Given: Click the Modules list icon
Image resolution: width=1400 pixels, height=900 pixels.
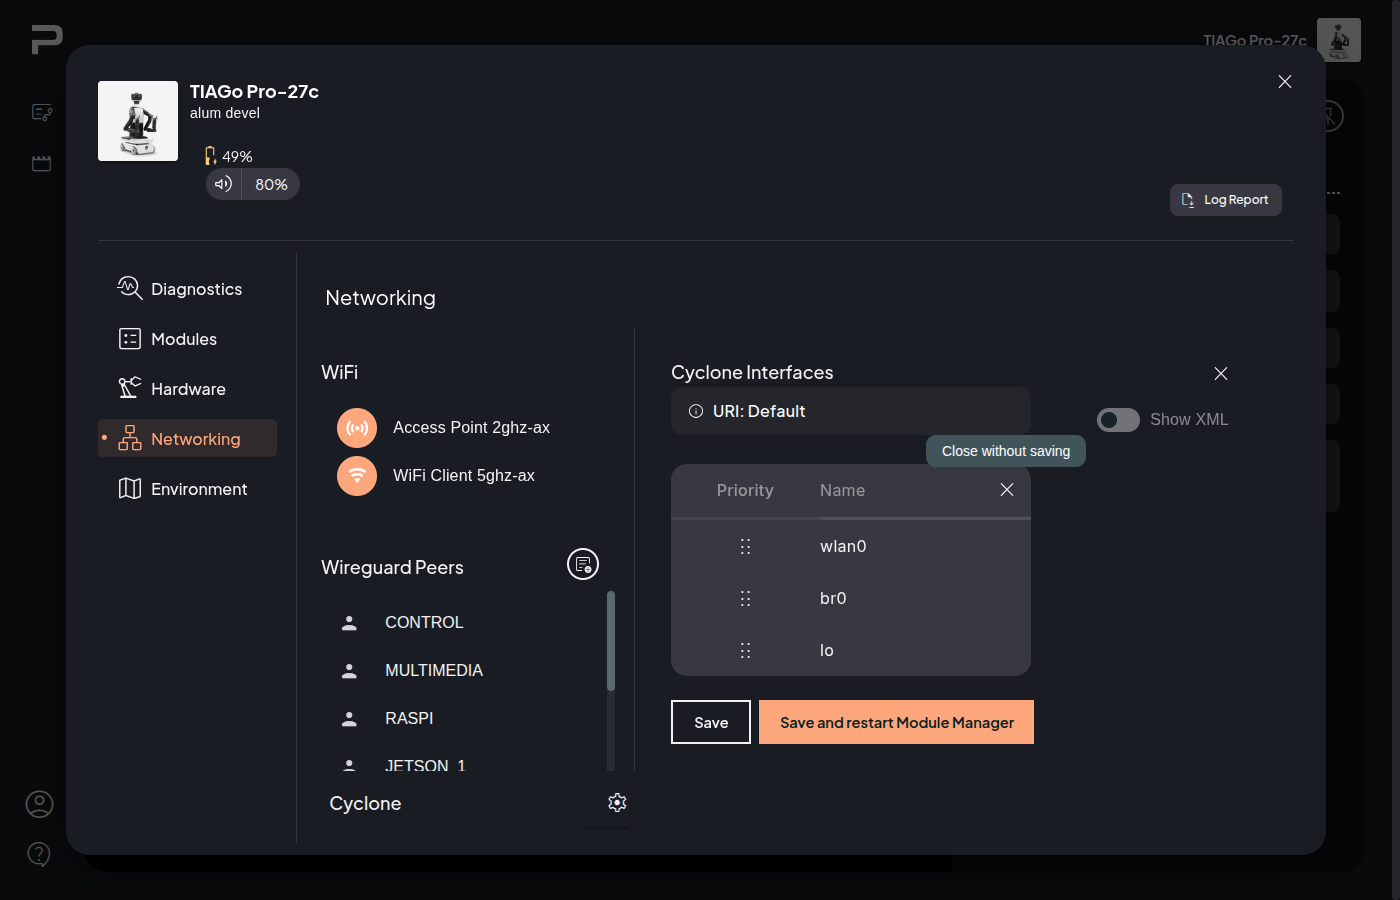Looking at the screenshot, I should point(130,339).
